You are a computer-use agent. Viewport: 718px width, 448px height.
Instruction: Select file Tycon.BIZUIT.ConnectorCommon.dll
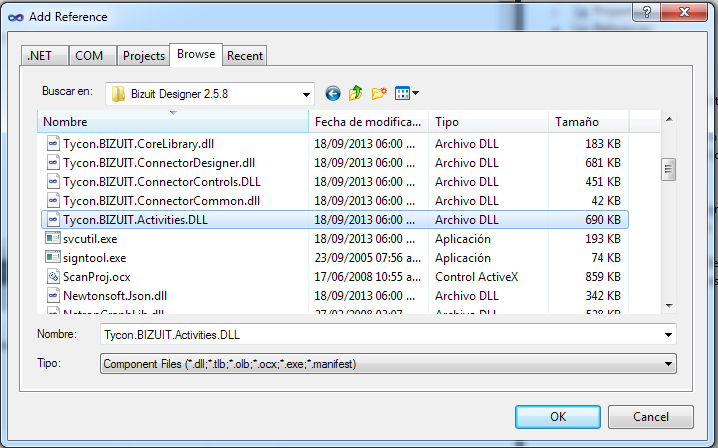click(x=161, y=201)
